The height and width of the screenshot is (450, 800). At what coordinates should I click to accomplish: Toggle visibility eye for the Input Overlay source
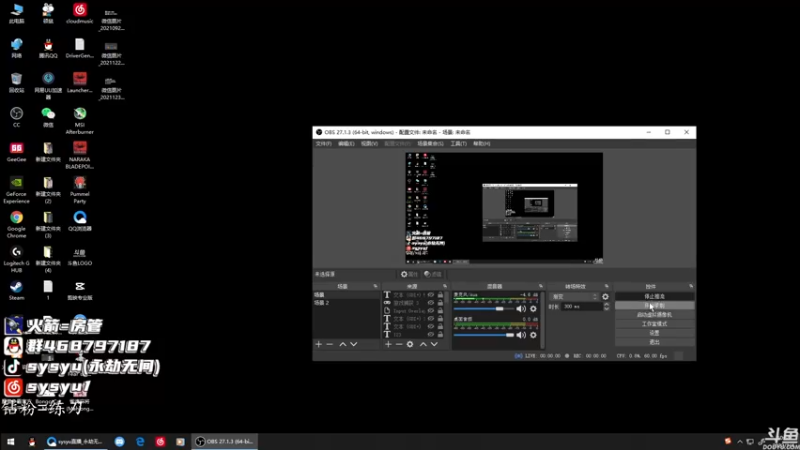[x=431, y=310]
